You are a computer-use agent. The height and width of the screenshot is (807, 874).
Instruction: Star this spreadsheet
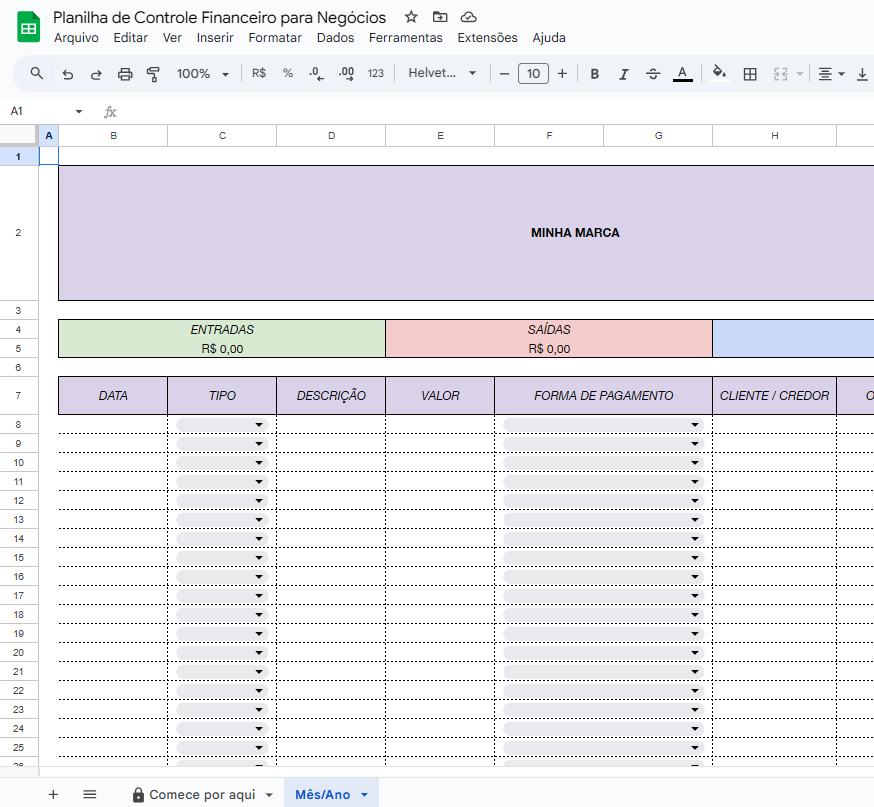(410, 17)
